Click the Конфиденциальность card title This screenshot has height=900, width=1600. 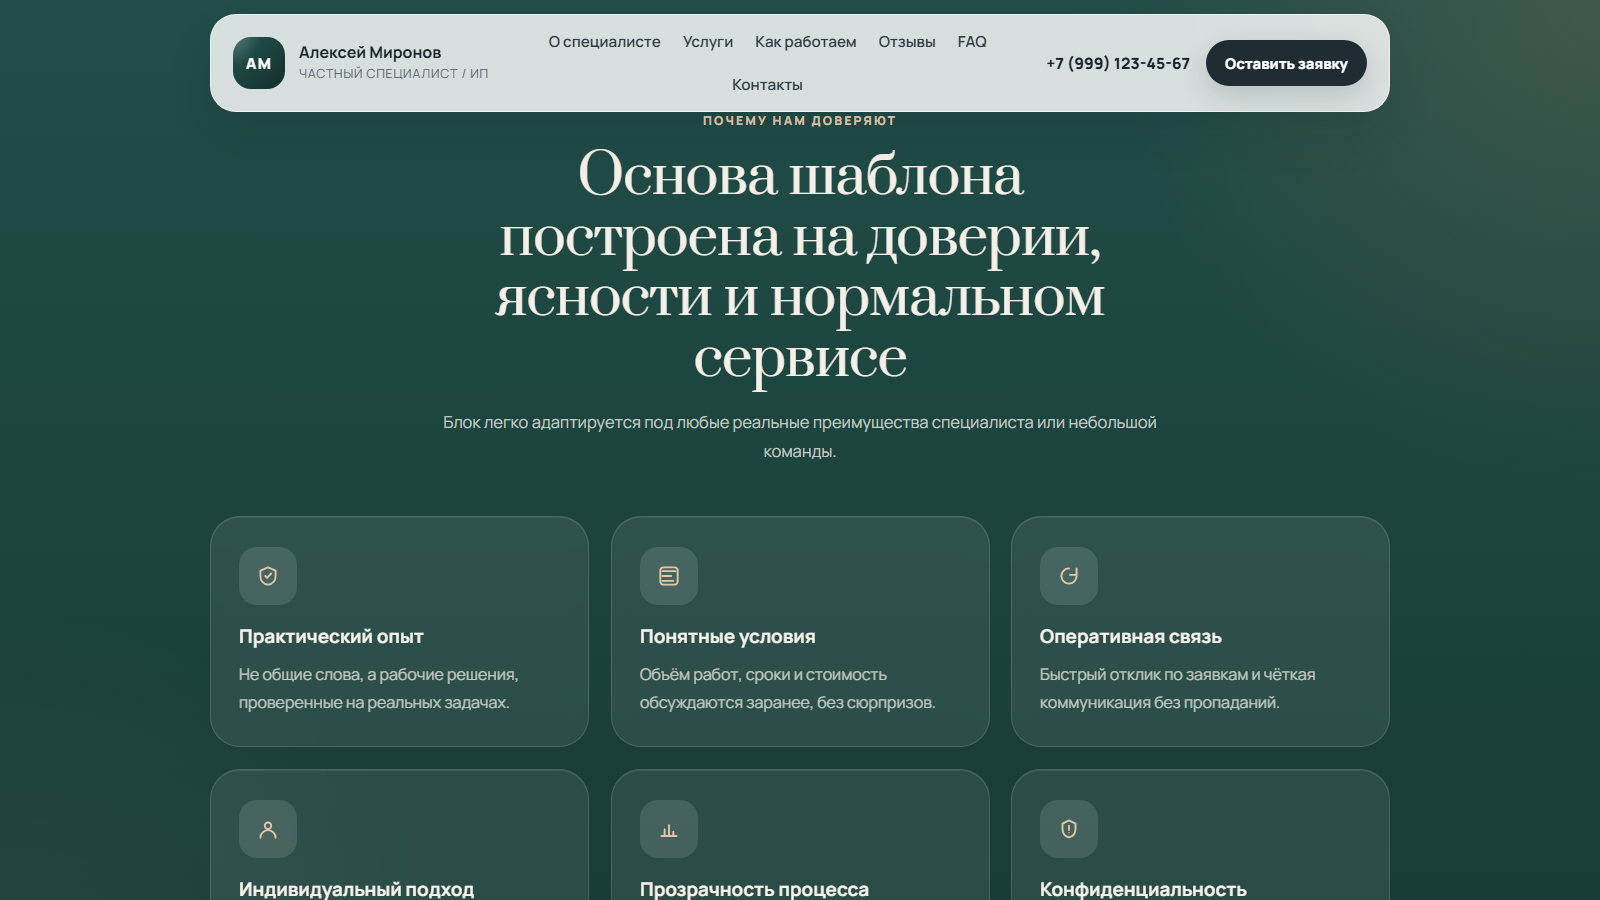pos(1143,889)
